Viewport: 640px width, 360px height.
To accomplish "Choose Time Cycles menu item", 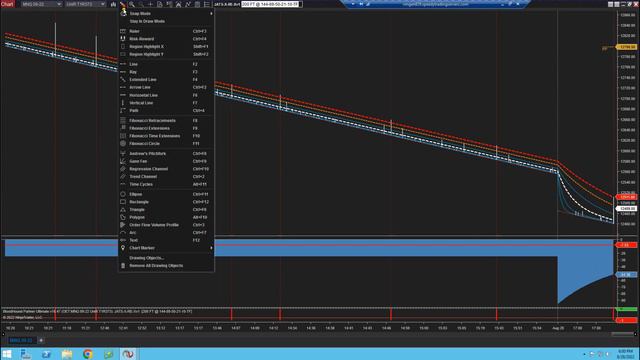I will tap(166, 184).
